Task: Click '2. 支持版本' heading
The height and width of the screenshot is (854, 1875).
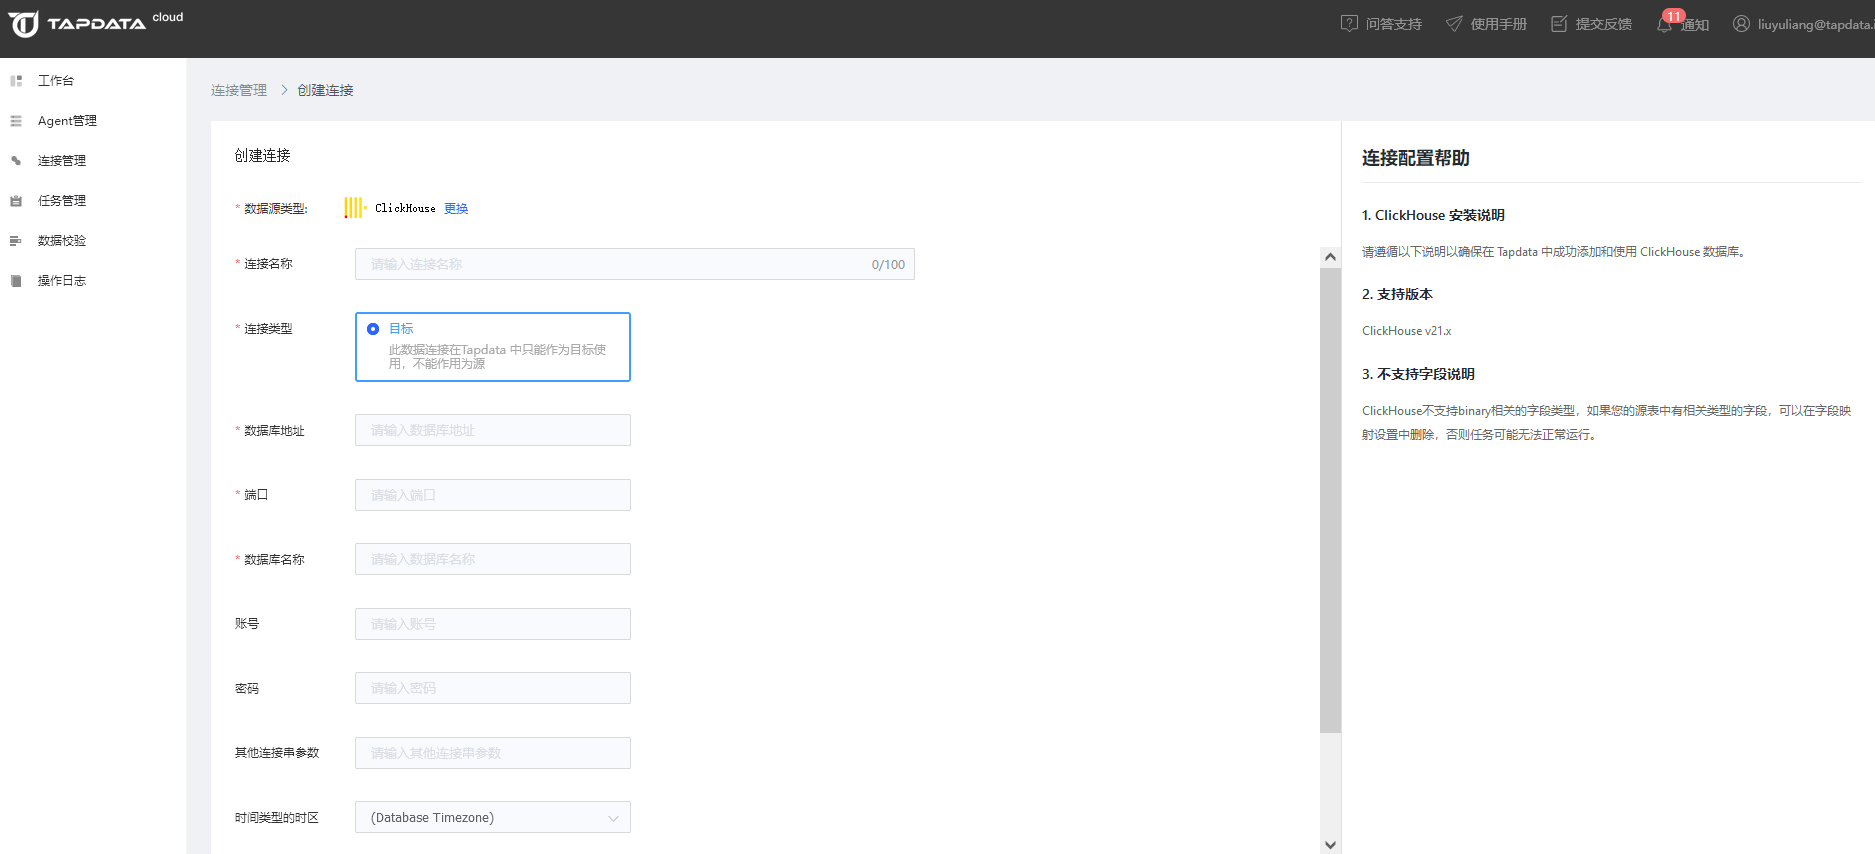Action: coord(1397,294)
